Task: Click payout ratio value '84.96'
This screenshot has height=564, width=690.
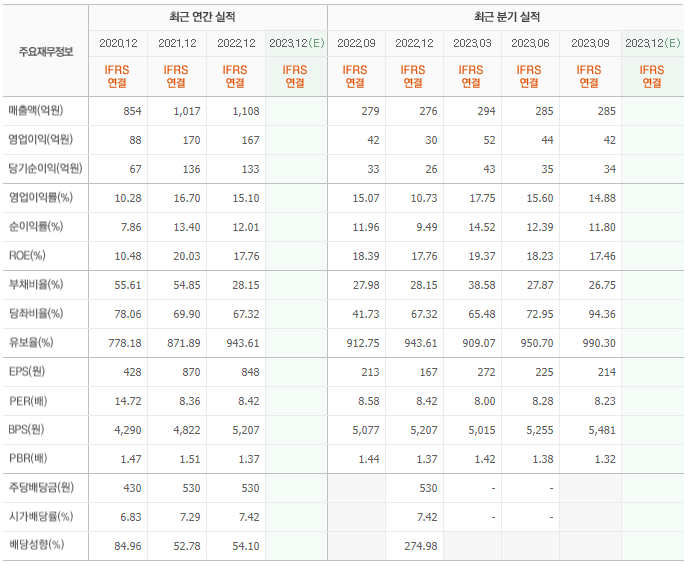Action: 128,546
